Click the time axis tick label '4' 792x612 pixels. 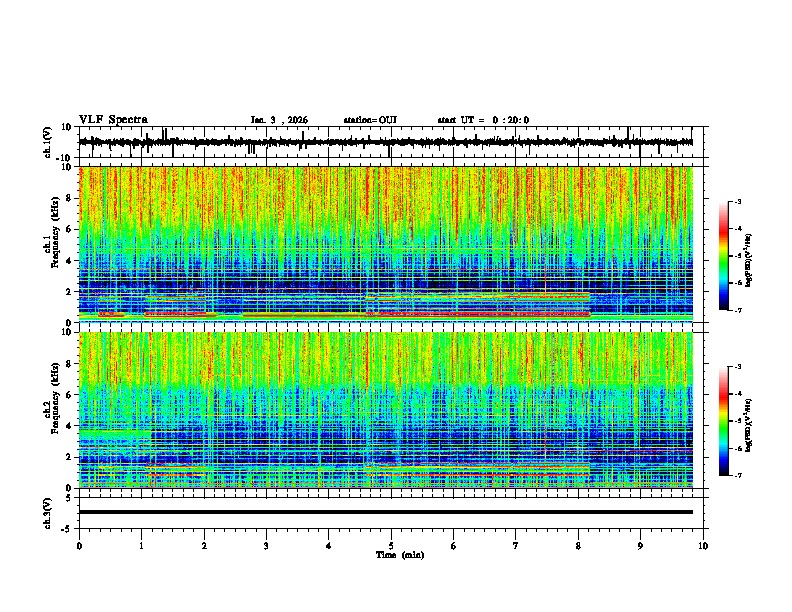pyautogui.click(x=329, y=546)
